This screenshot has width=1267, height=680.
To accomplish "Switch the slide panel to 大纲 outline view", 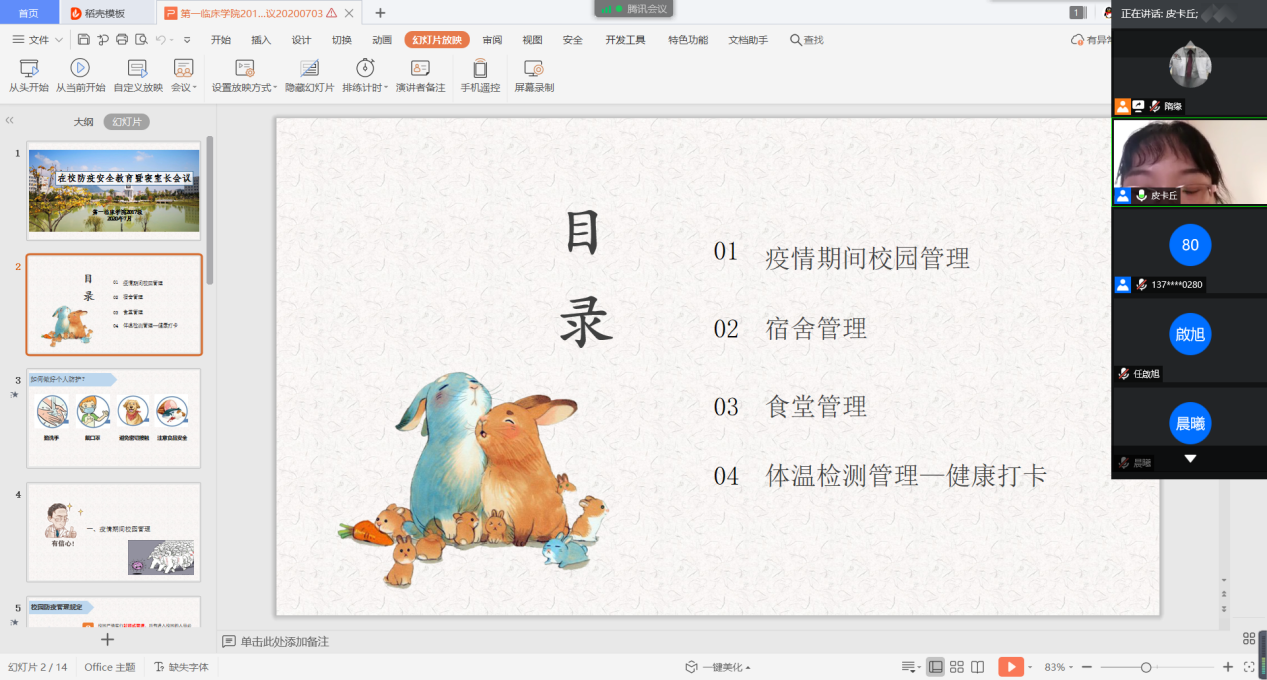I will pyautogui.click(x=84, y=122).
